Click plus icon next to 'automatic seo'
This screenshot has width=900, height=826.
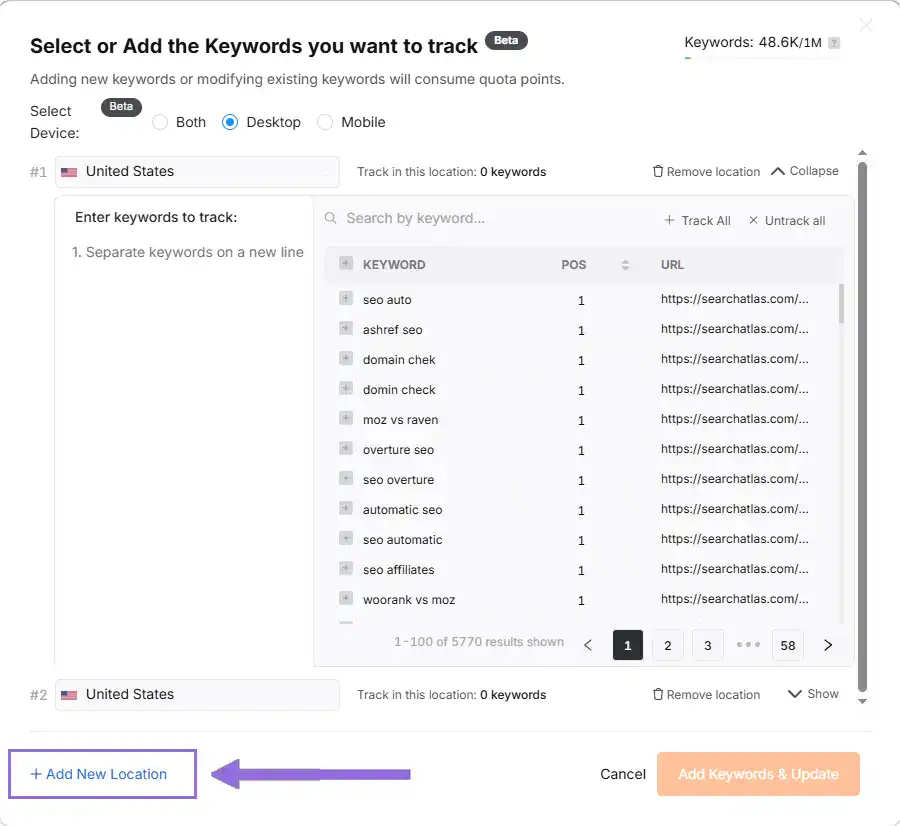(x=346, y=509)
